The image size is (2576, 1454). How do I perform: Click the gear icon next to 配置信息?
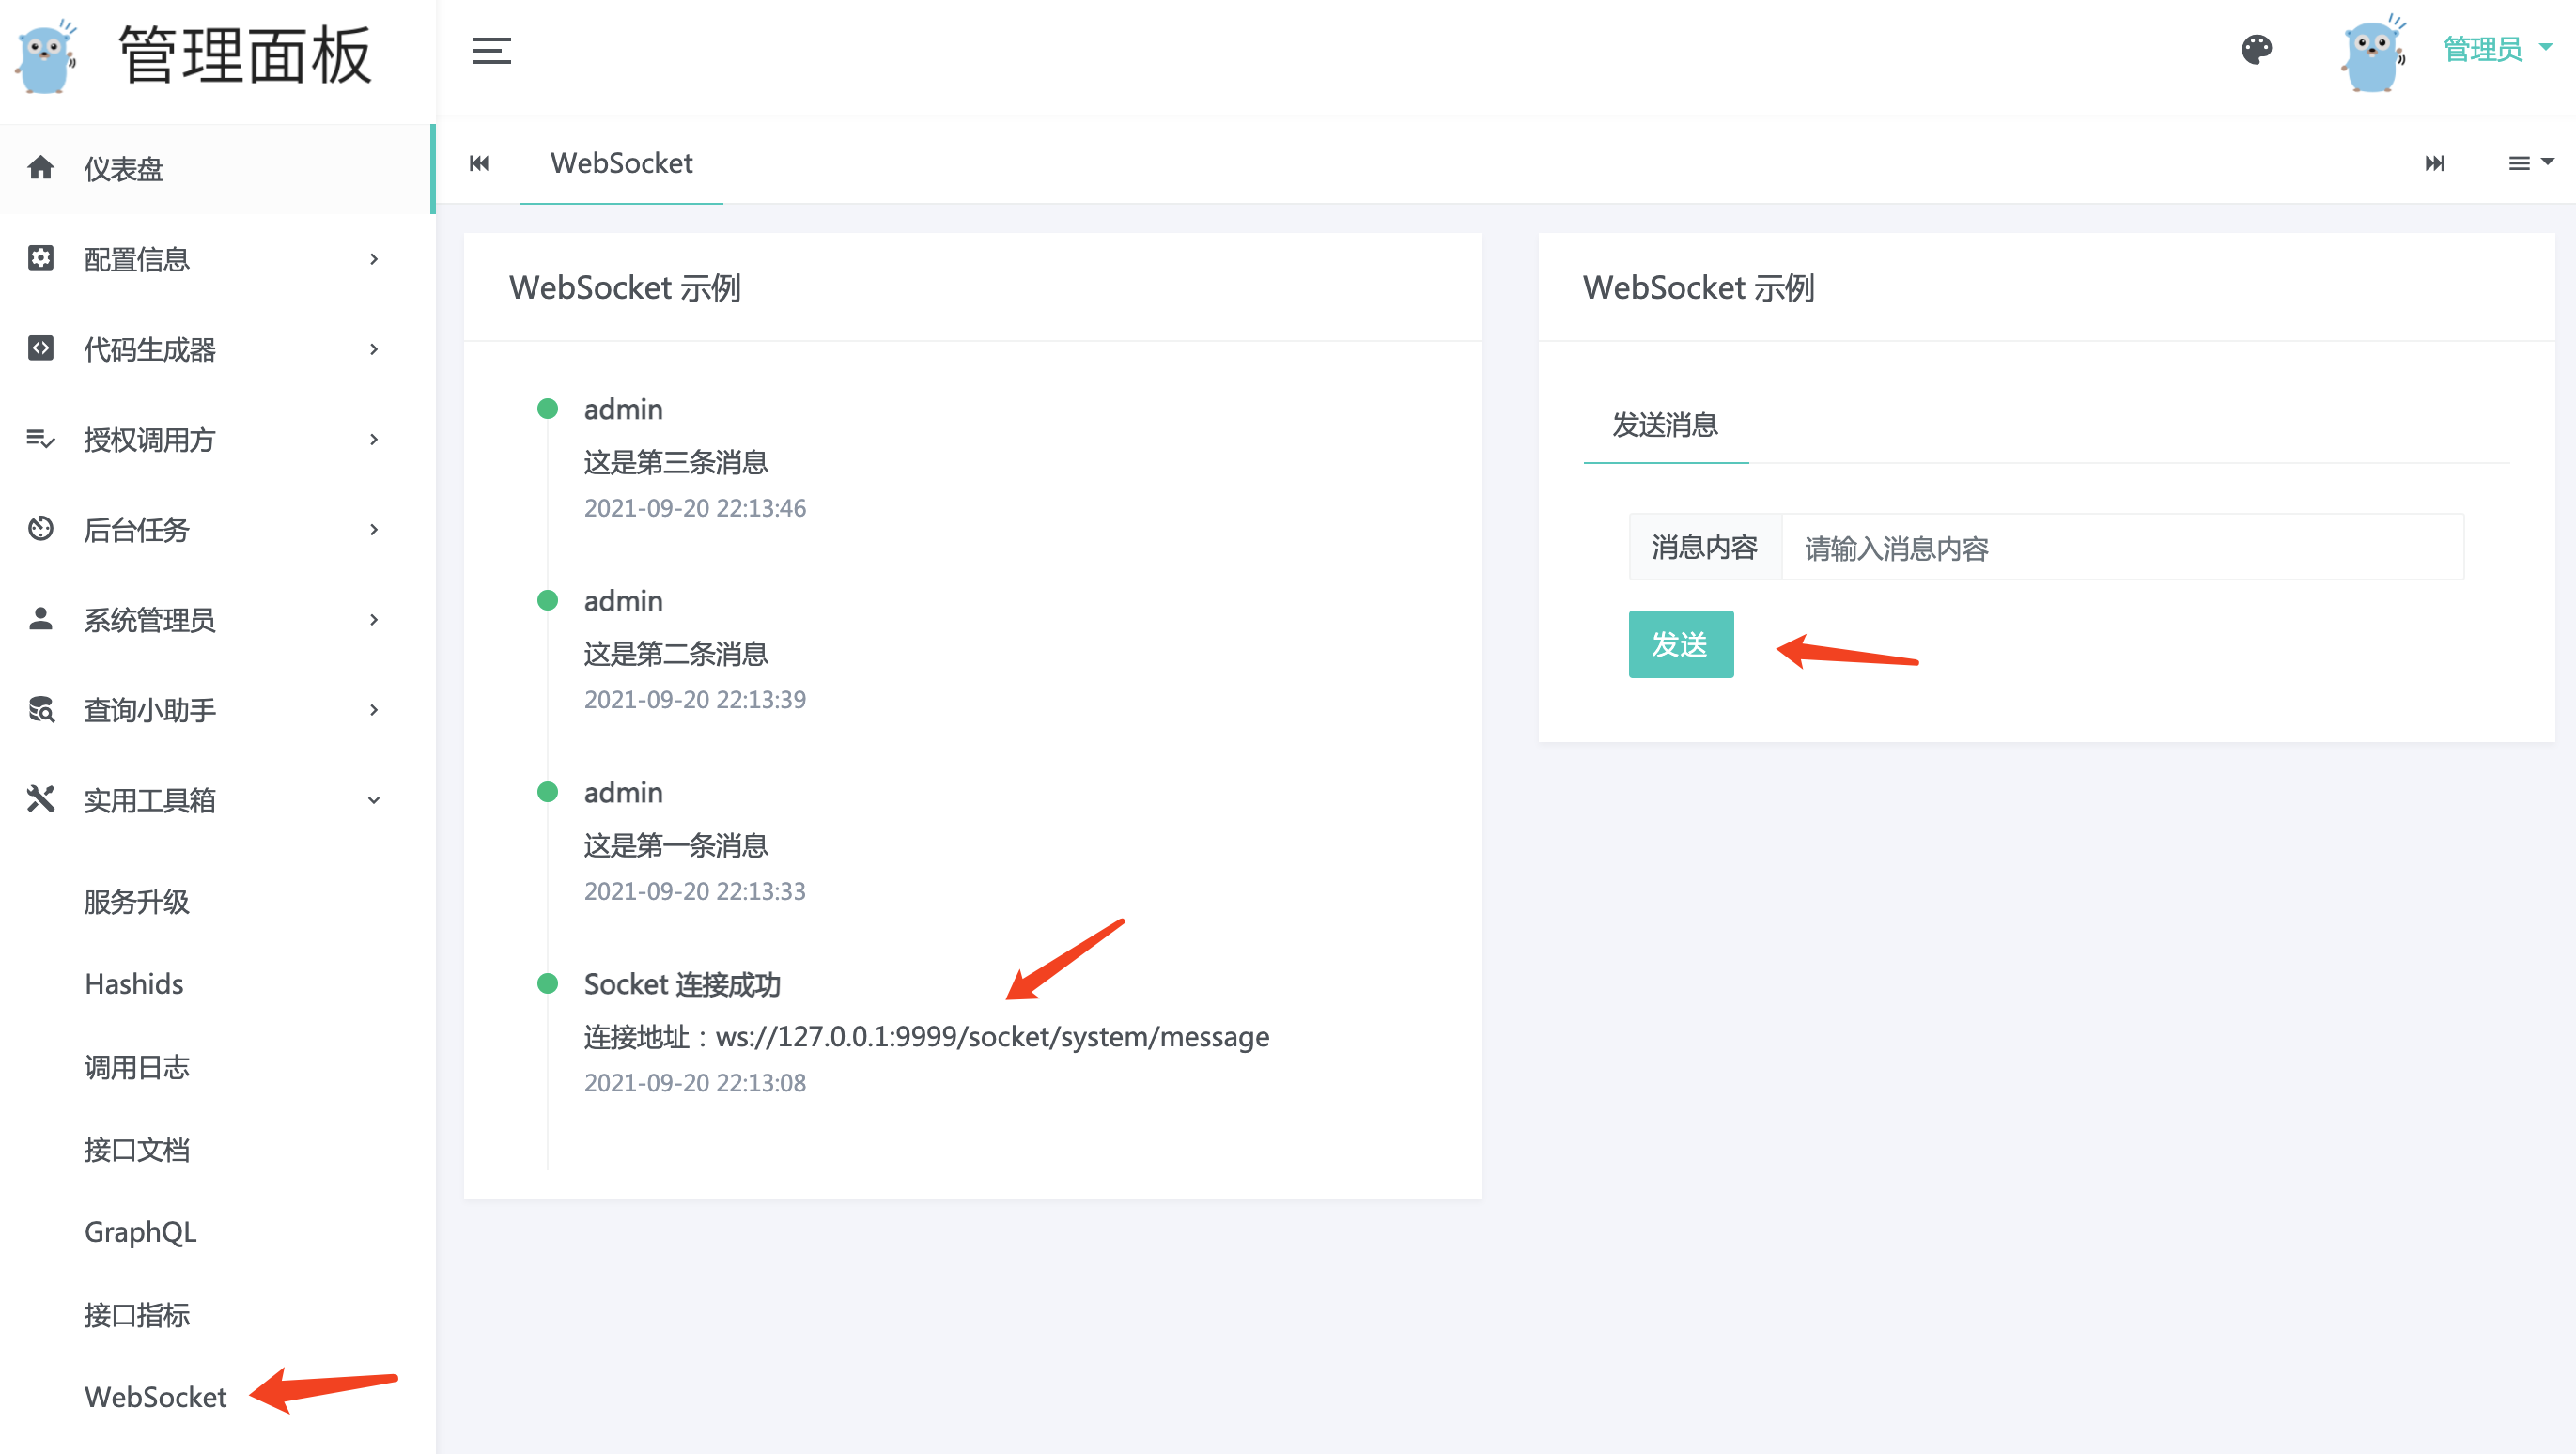(x=40, y=258)
